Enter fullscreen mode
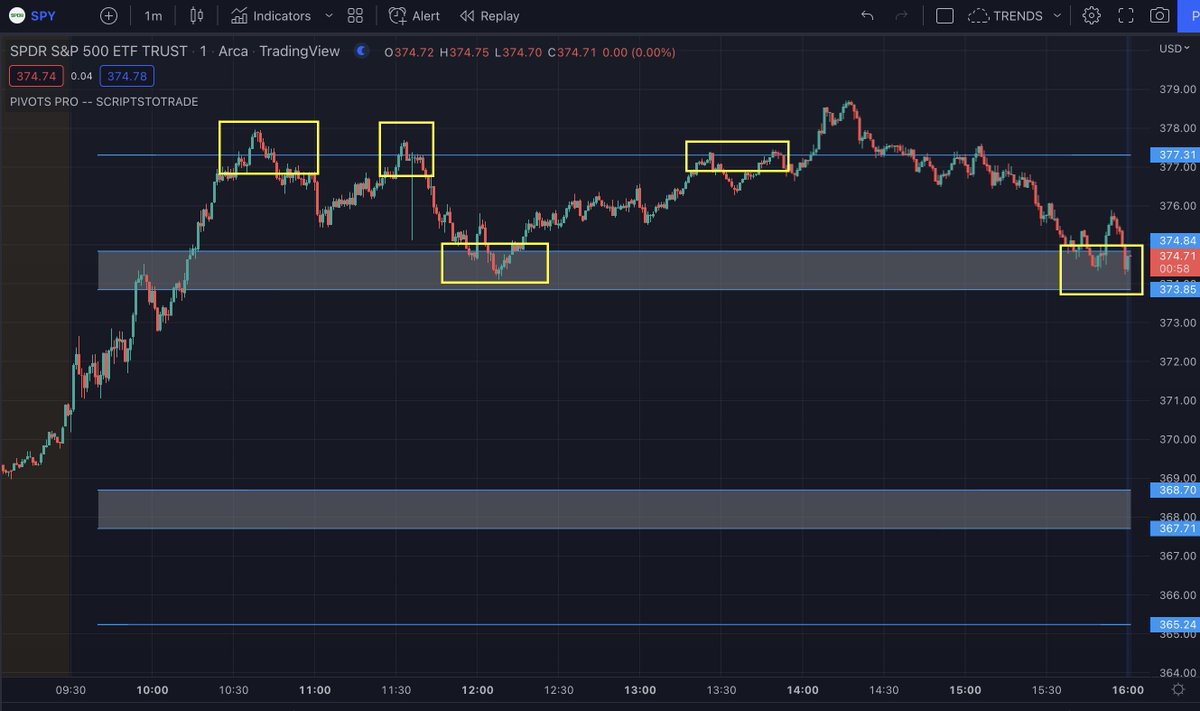The image size is (1200, 711). point(1126,16)
